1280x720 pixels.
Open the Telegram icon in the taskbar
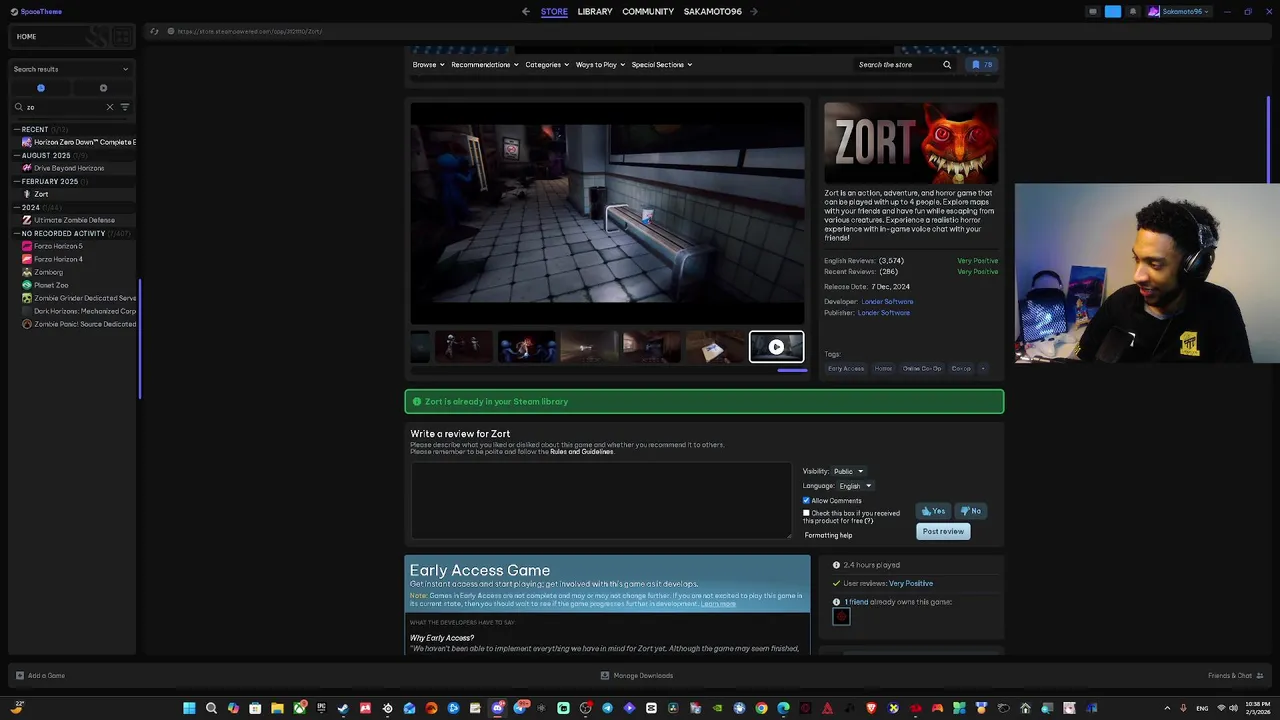click(x=607, y=708)
